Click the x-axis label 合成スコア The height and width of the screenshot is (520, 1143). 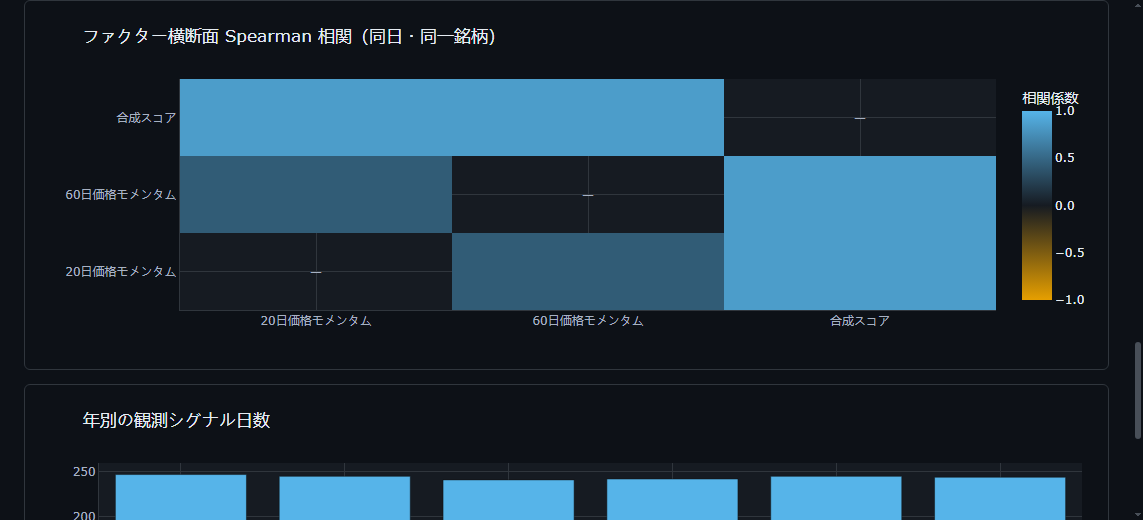pos(860,320)
